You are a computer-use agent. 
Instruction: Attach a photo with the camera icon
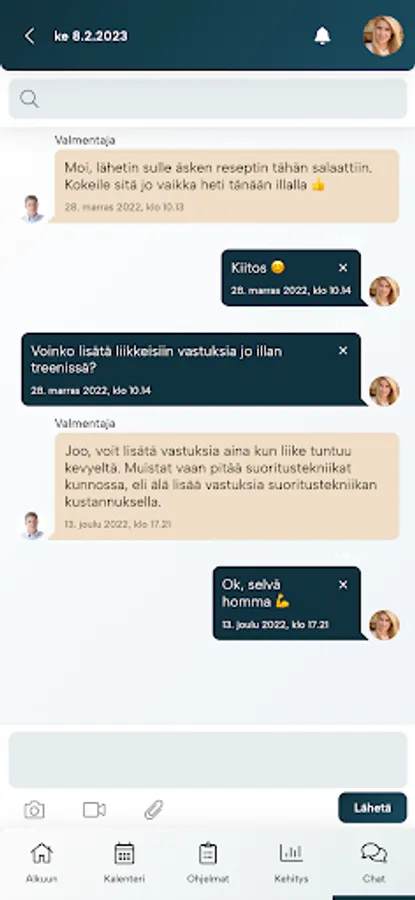coord(34,810)
